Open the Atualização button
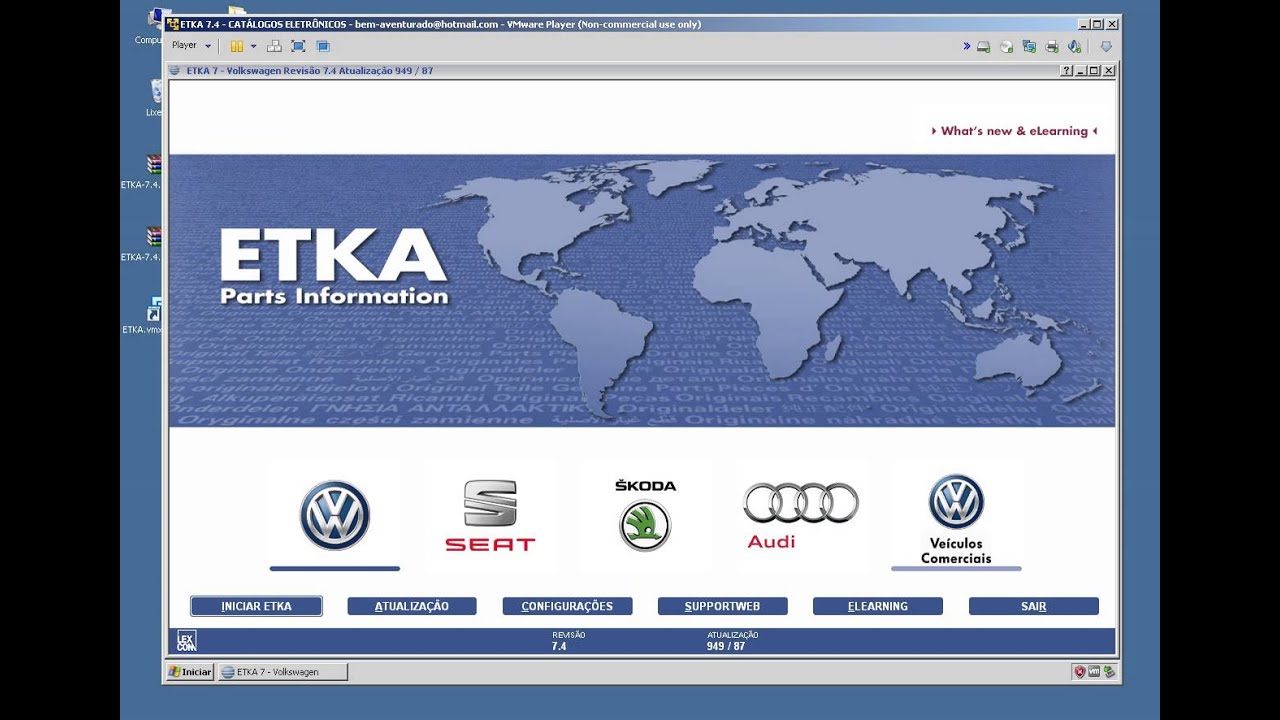 tap(412, 606)
